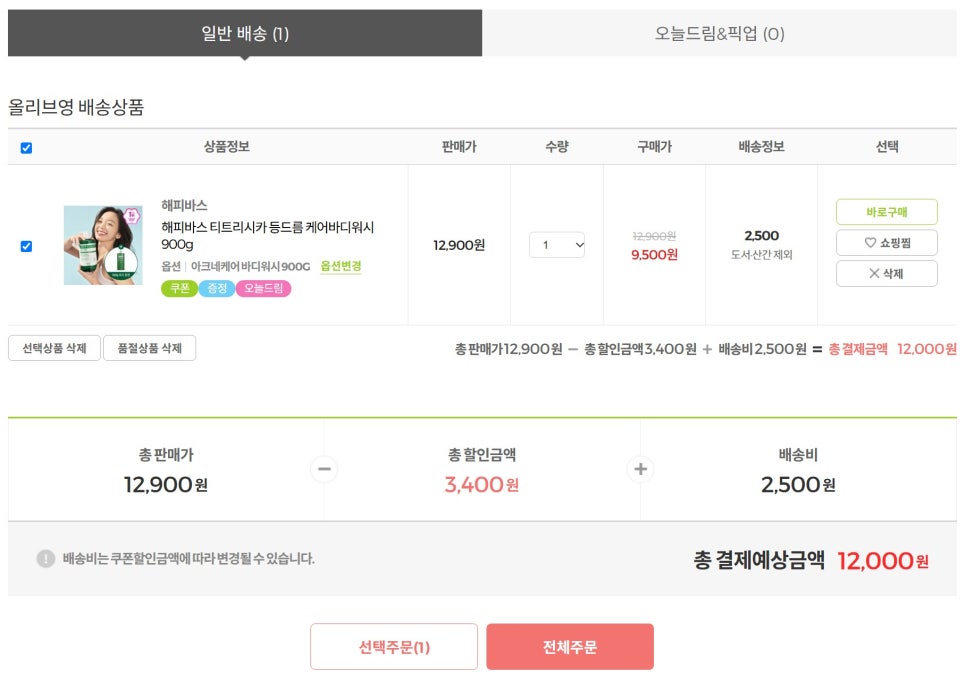Toggle the select-all checkbox in table header

click(26, 148)
